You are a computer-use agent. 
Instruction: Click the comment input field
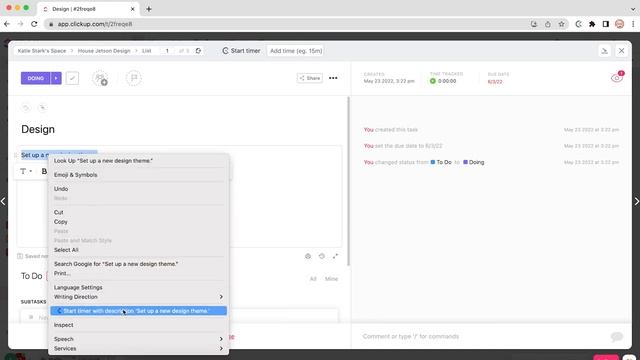482,336
